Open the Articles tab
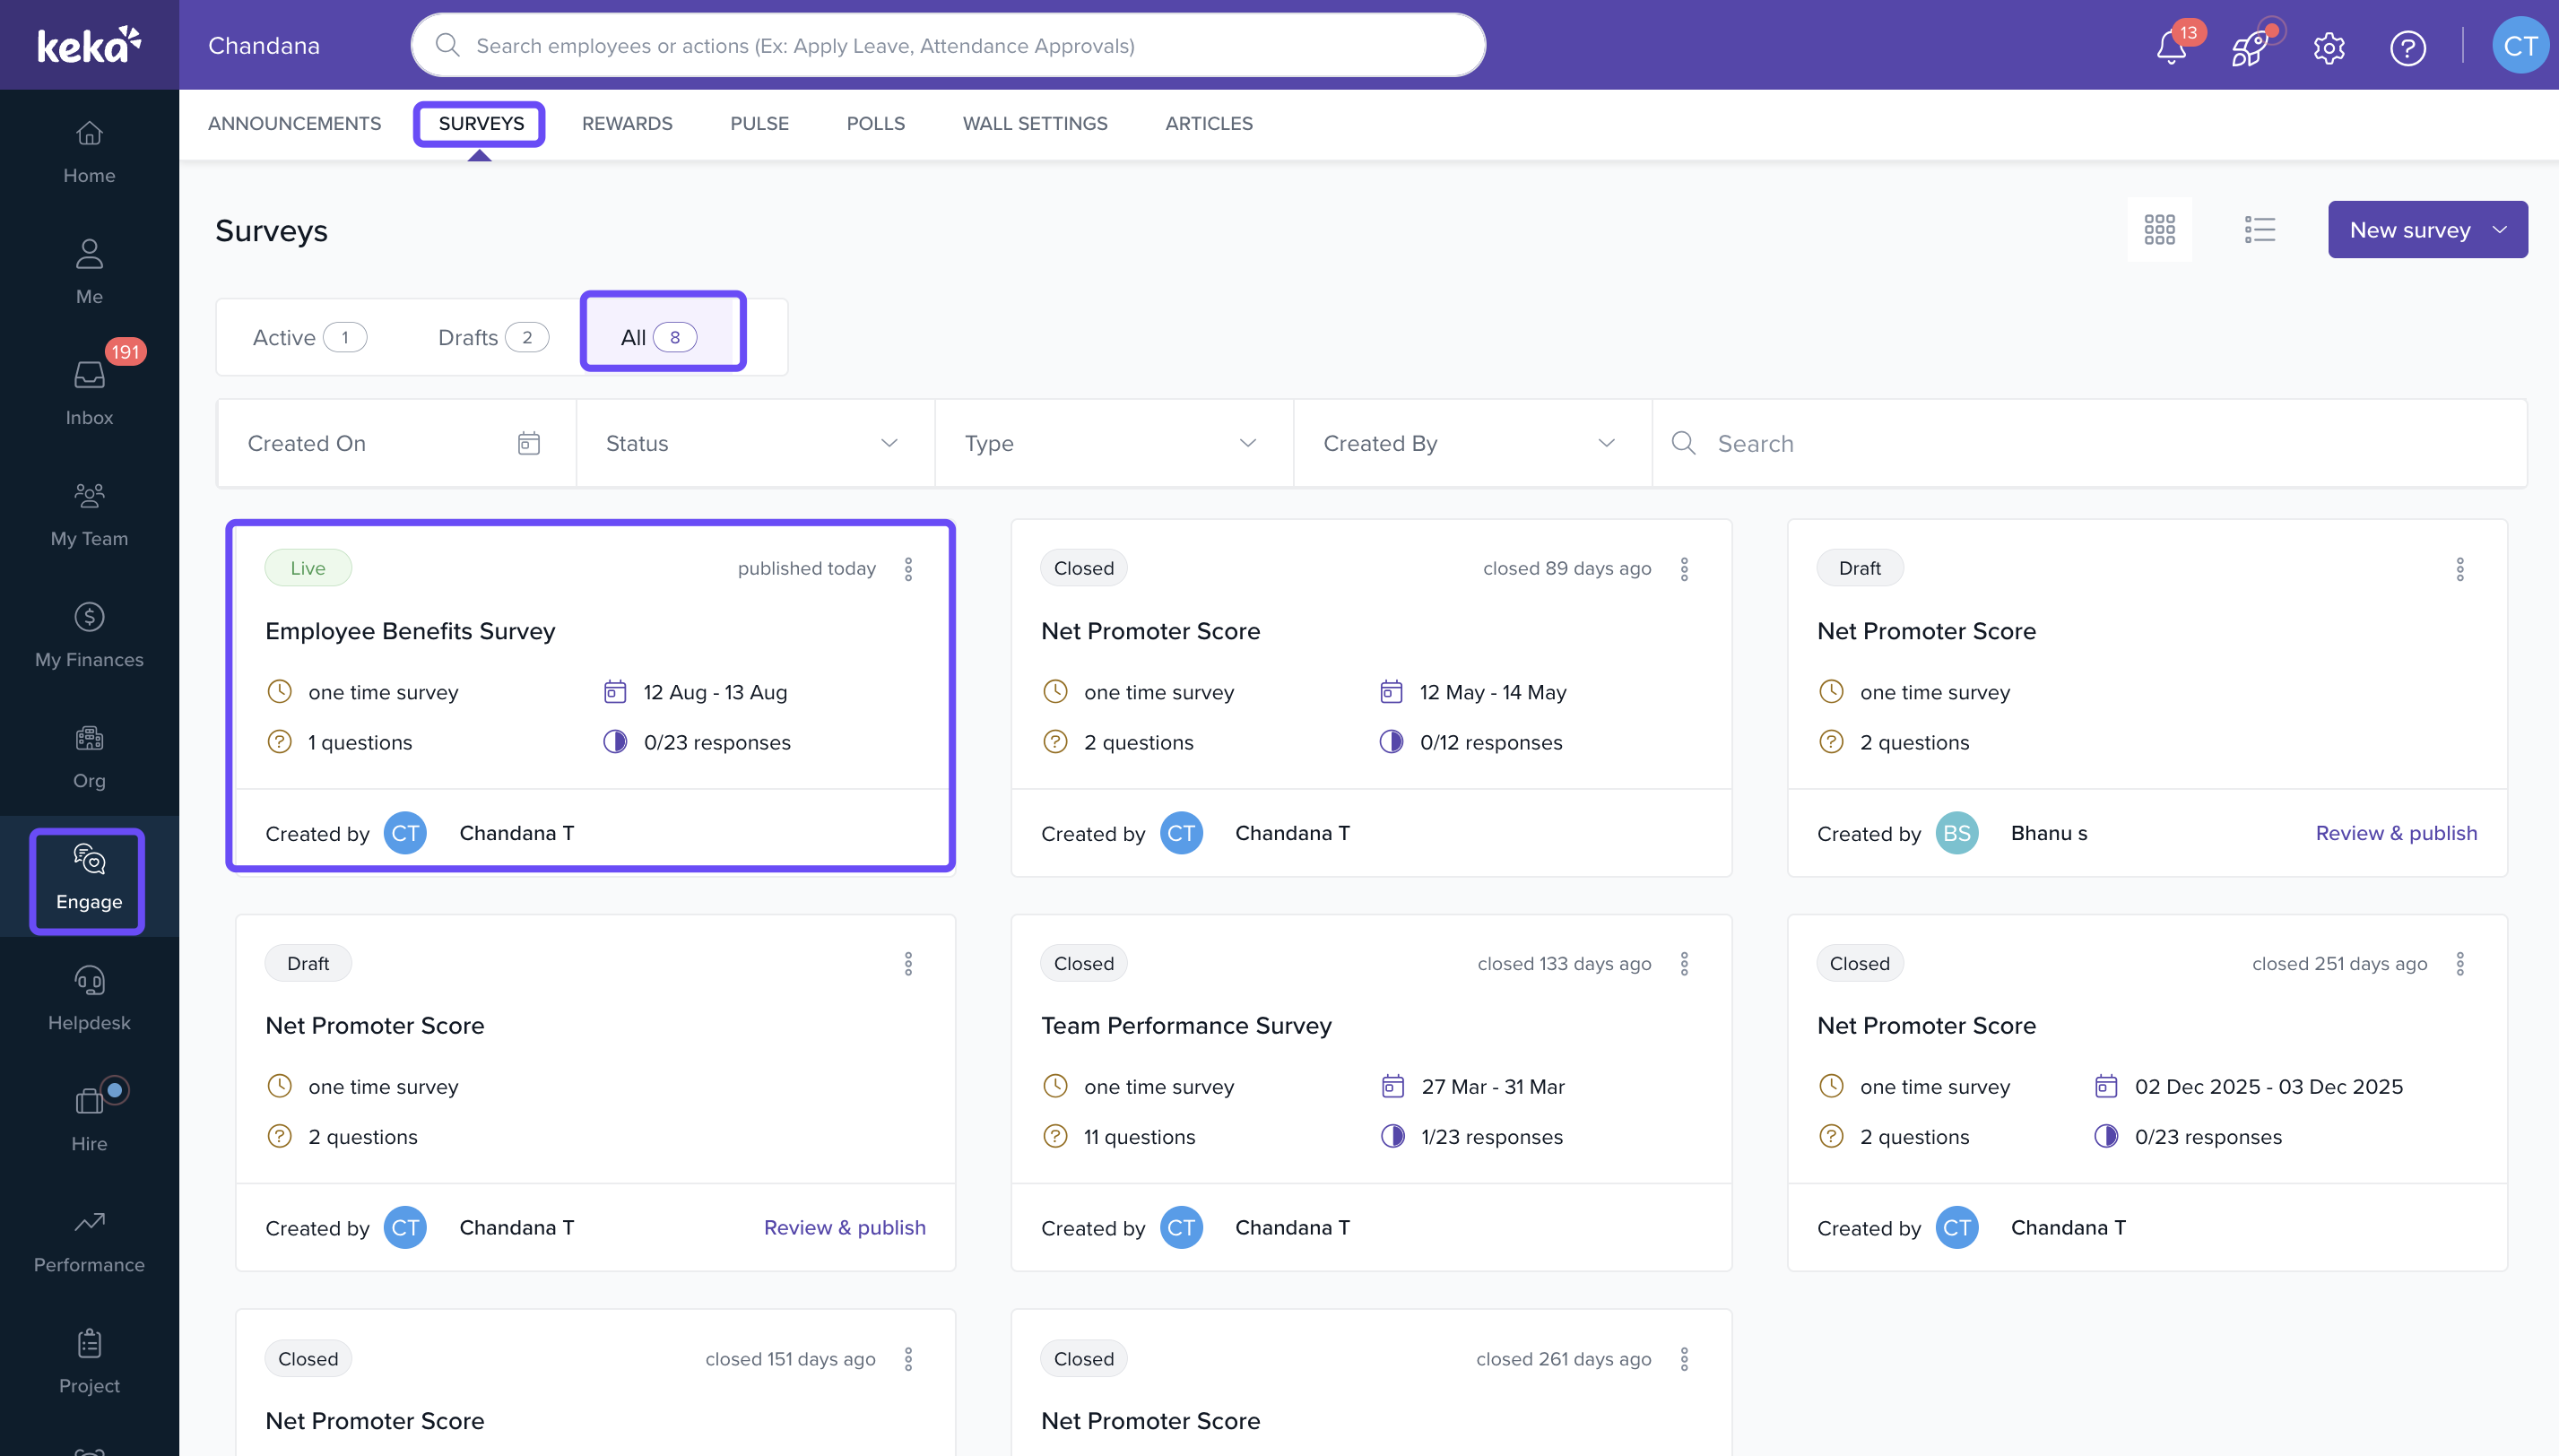 tap(1208, 123)
